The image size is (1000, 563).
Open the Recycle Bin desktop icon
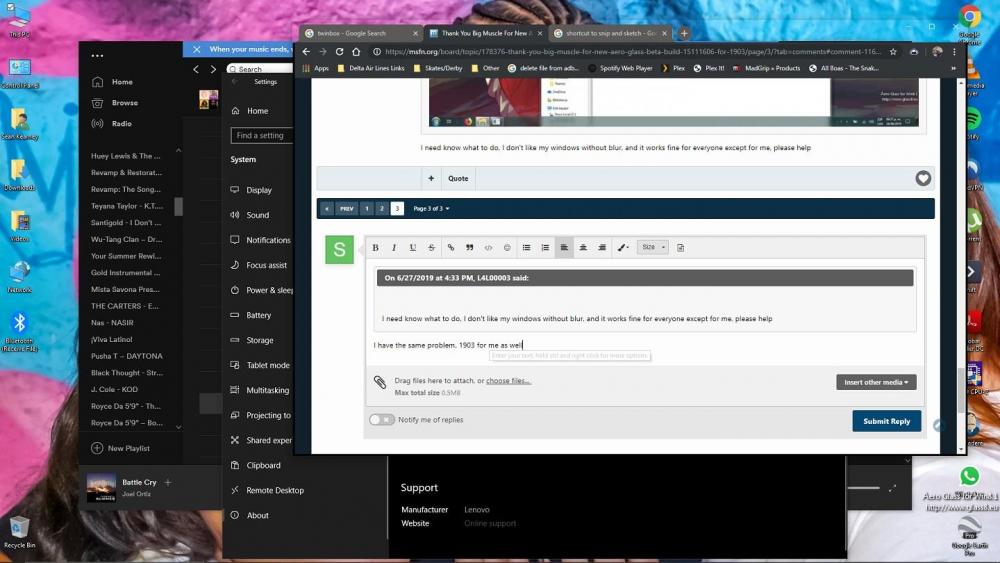(x=19, y=532)
